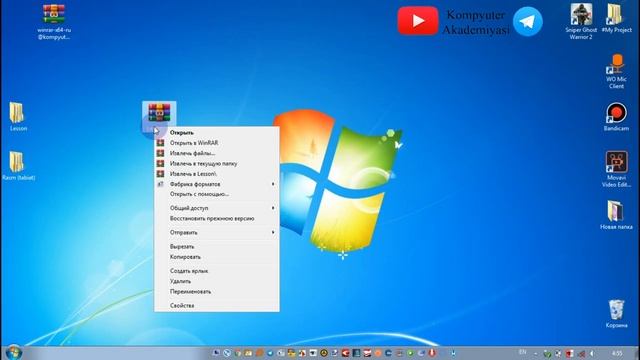The image size is (640, 360).
Task: Choose Открыть in the context menu
Action: click(217, 133)
